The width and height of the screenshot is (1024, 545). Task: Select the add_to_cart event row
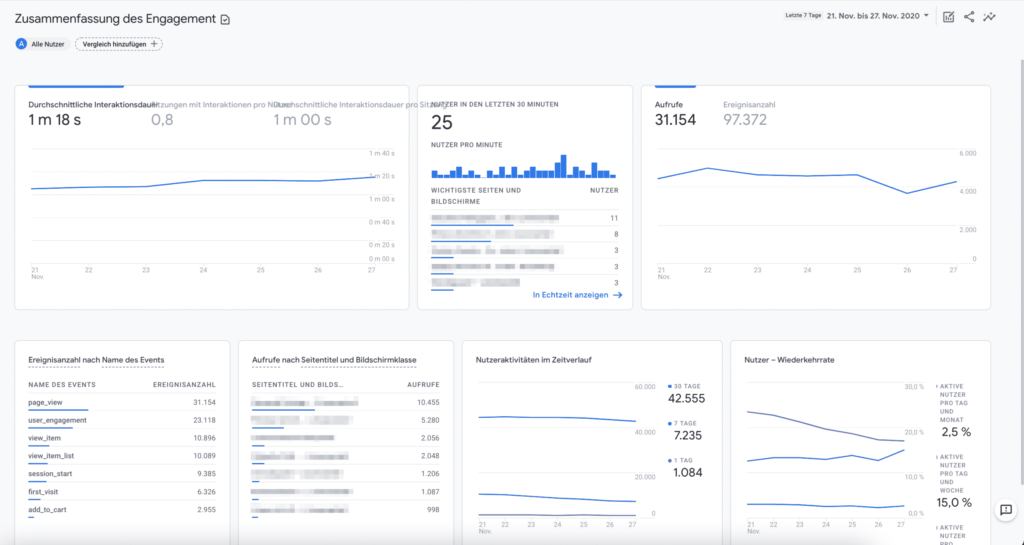[50, 510]
